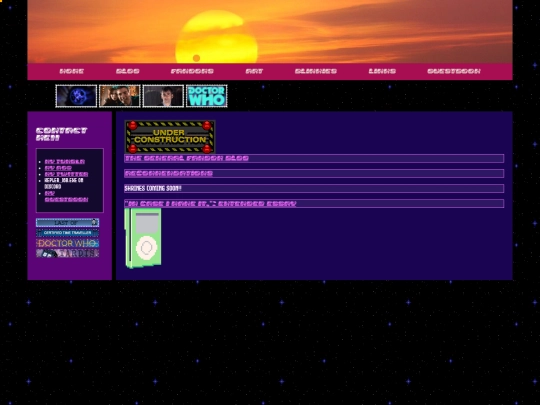The height and width of the screenshot is (405, 540).
Task: Open the My Twitter link
Action: coord(66,174)
